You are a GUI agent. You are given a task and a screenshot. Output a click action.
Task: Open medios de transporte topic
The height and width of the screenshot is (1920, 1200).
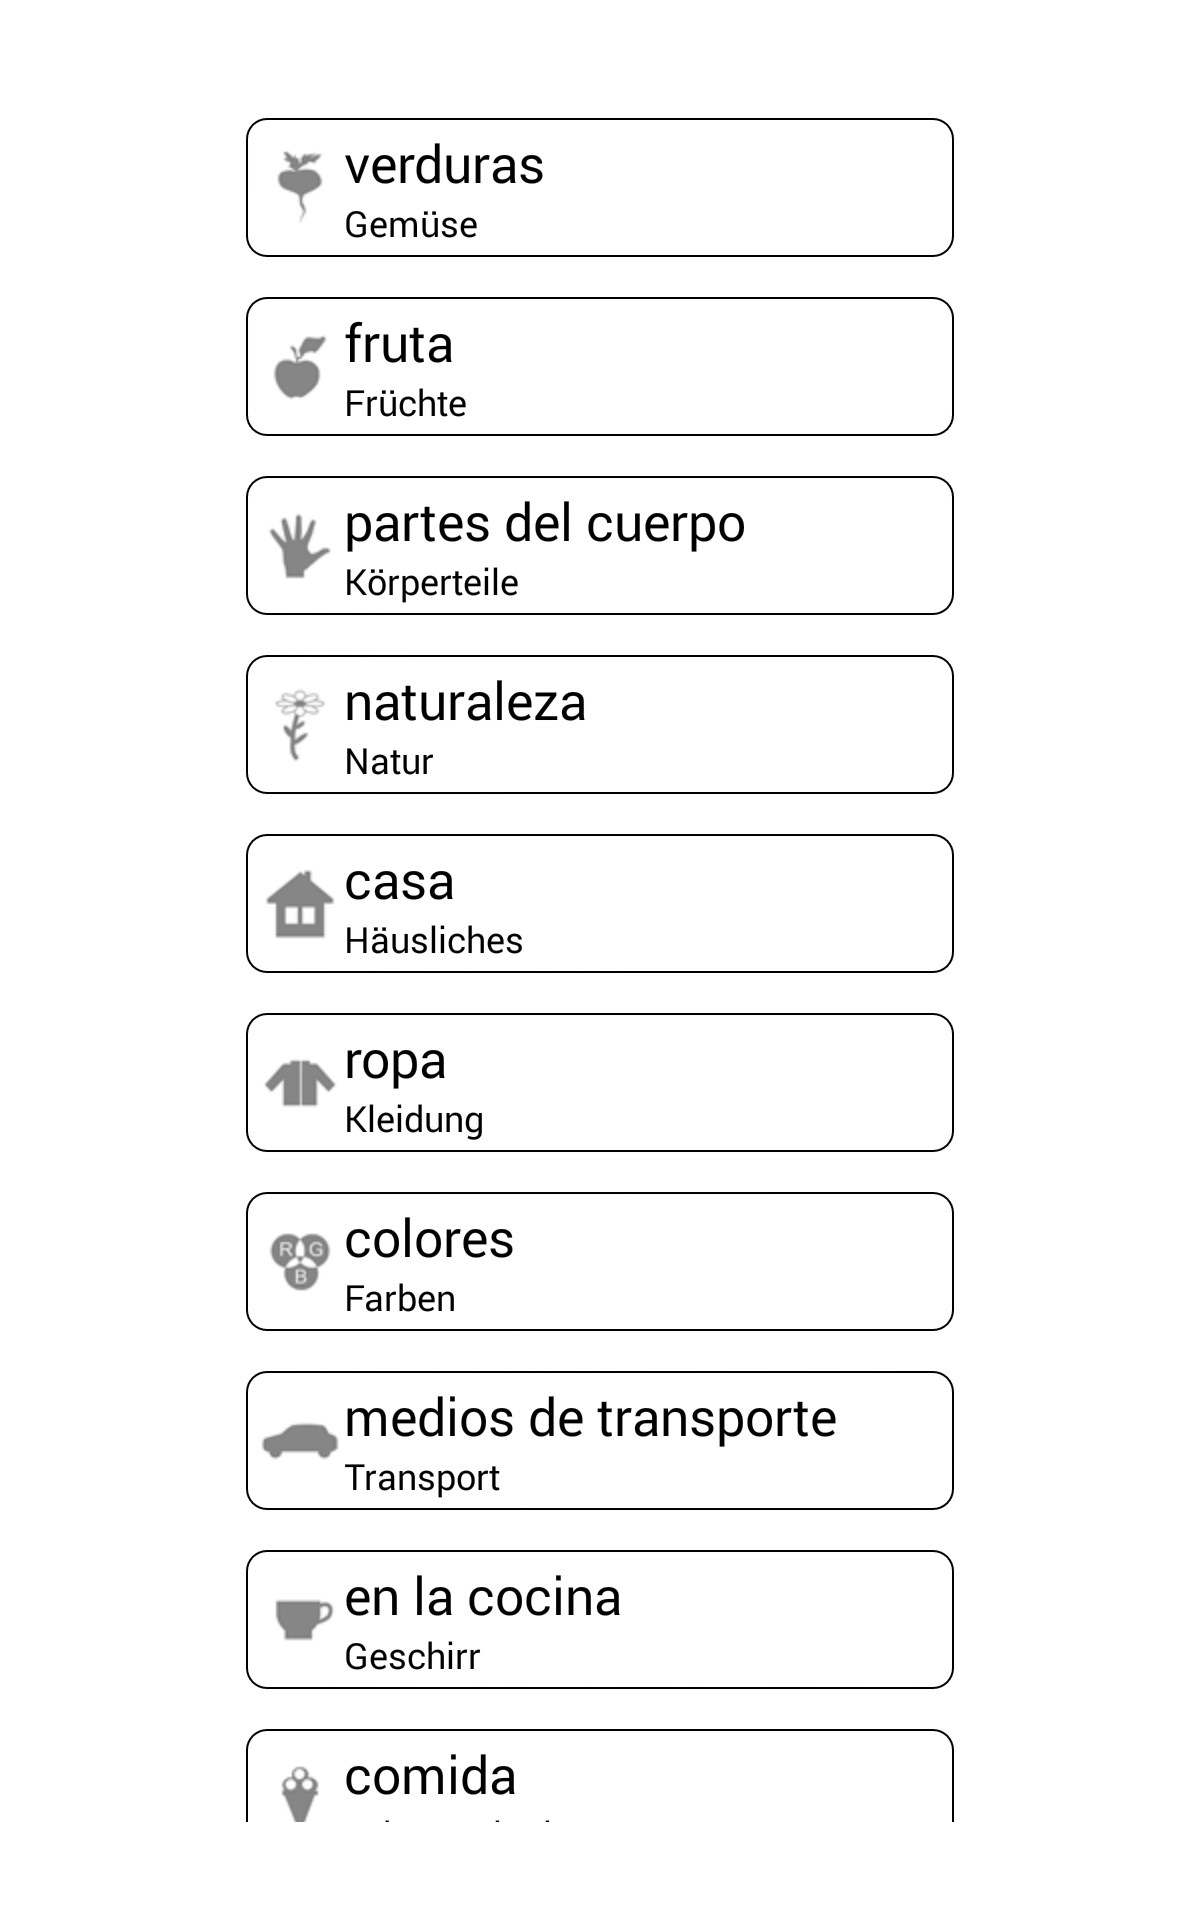pyautogui.click(x=600, y=1440)
